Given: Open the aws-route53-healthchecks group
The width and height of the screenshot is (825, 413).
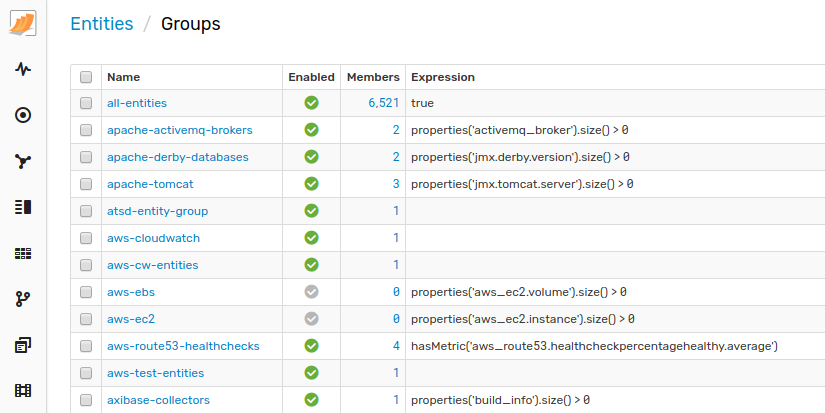Looking at the screenshot, I should 183,346.
